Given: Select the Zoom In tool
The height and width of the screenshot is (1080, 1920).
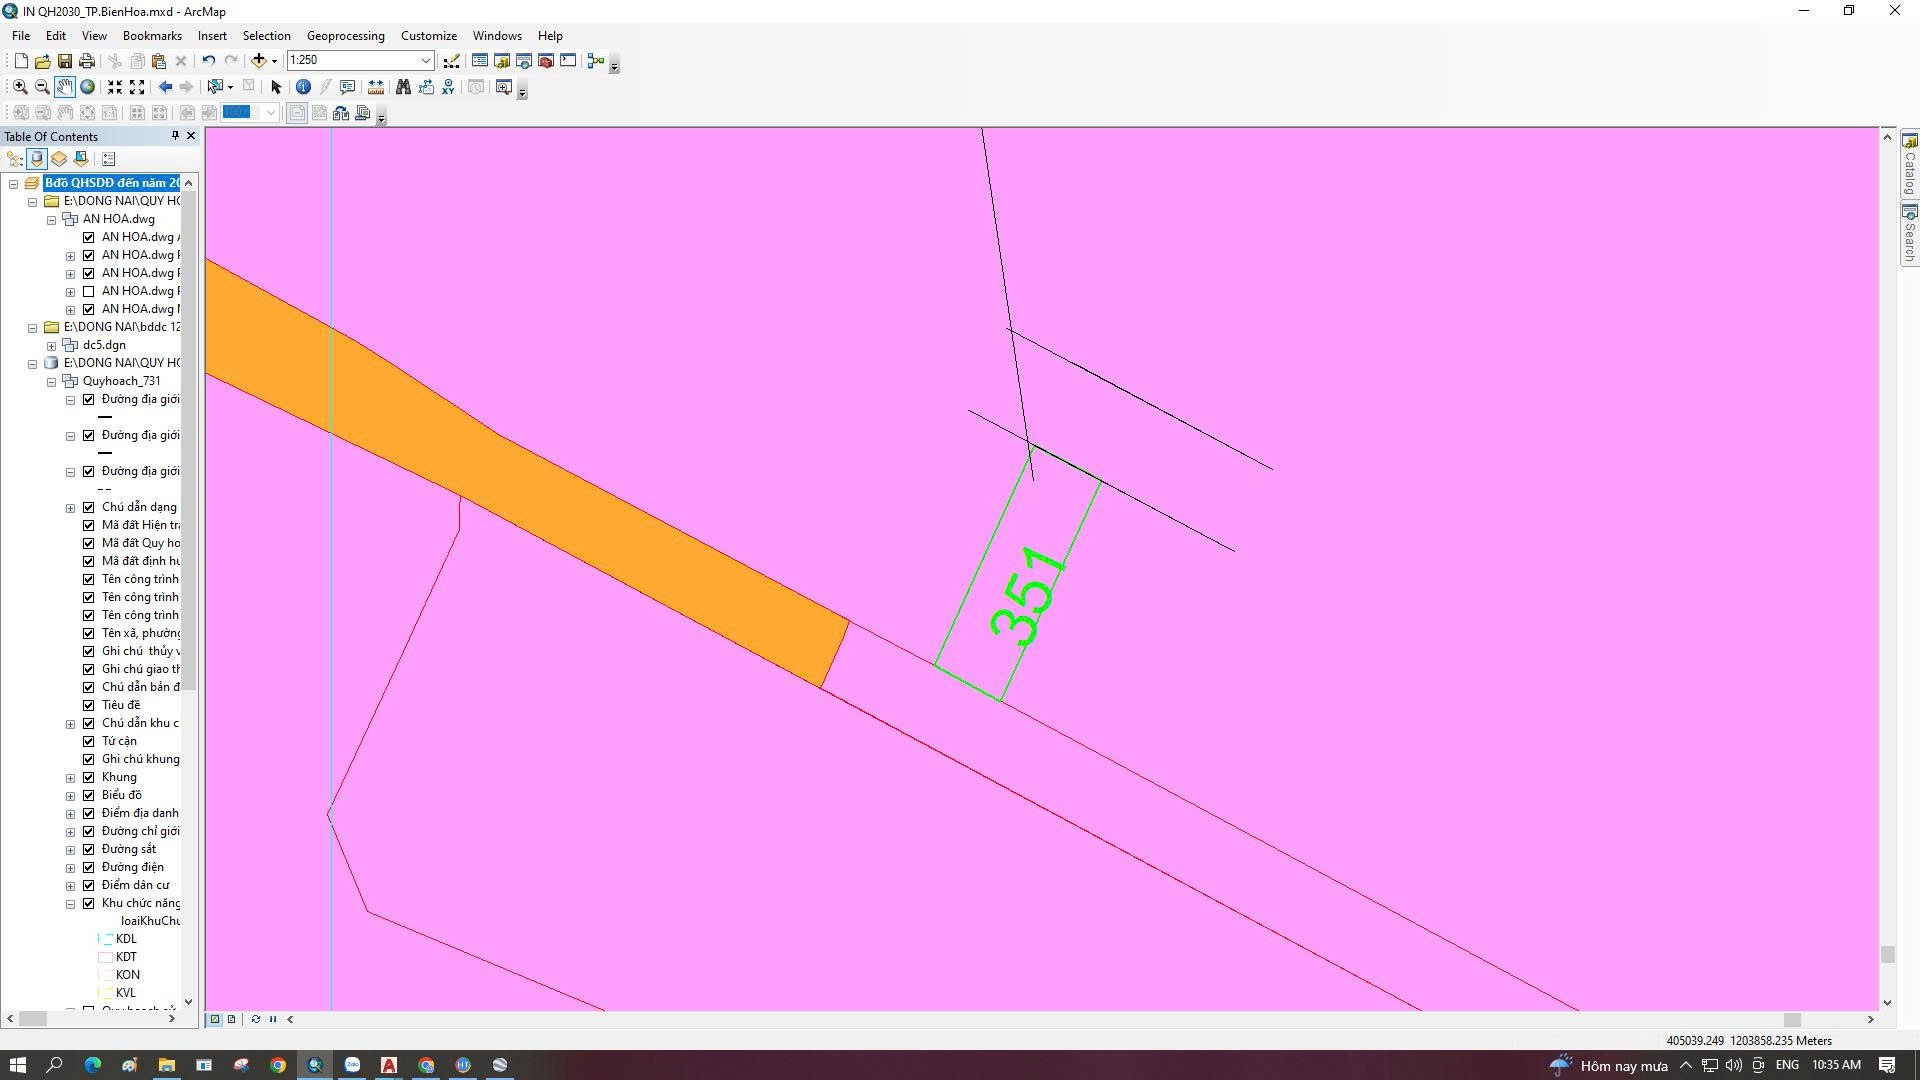Looking at the screenshot, I should 20,87.
